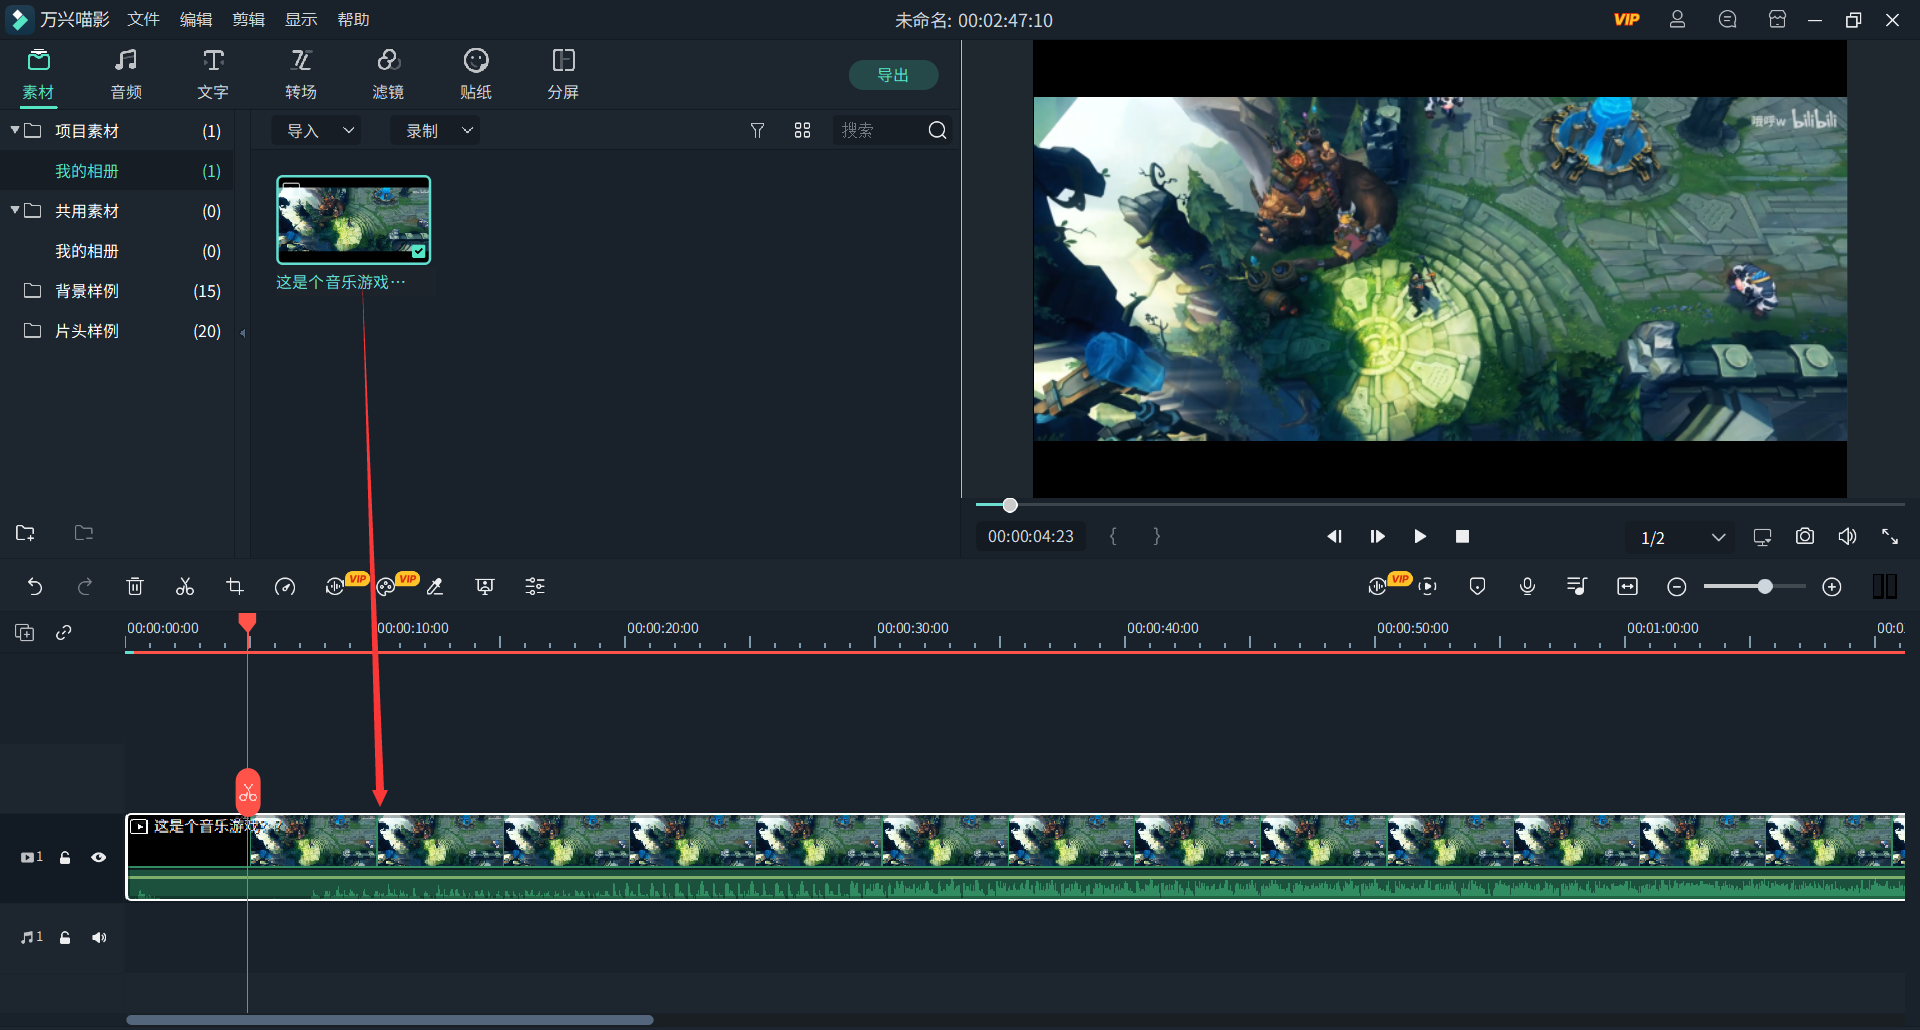Collapse the 共用素材 tree node
The height and width of the screenshot is (1030, 1920).
[x=15, y=210]
